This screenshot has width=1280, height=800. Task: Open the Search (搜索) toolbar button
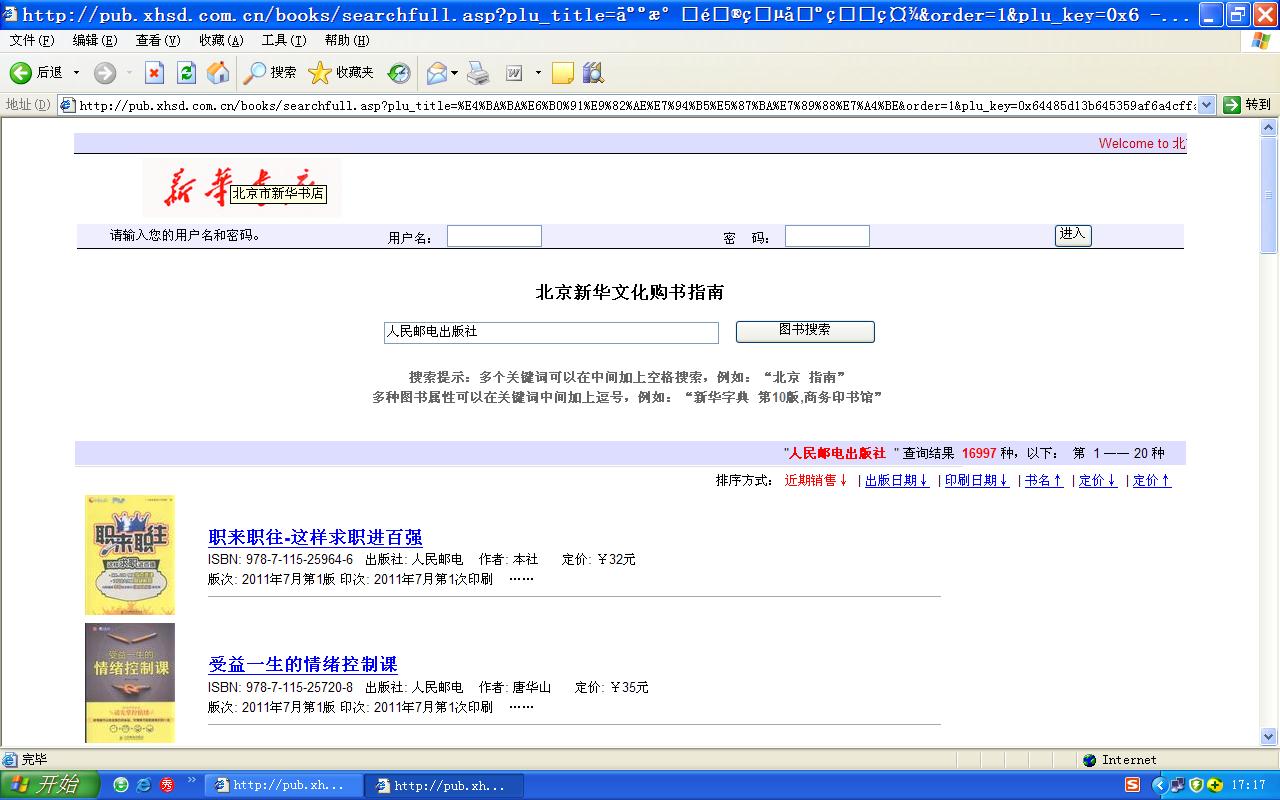coord(270,73)
